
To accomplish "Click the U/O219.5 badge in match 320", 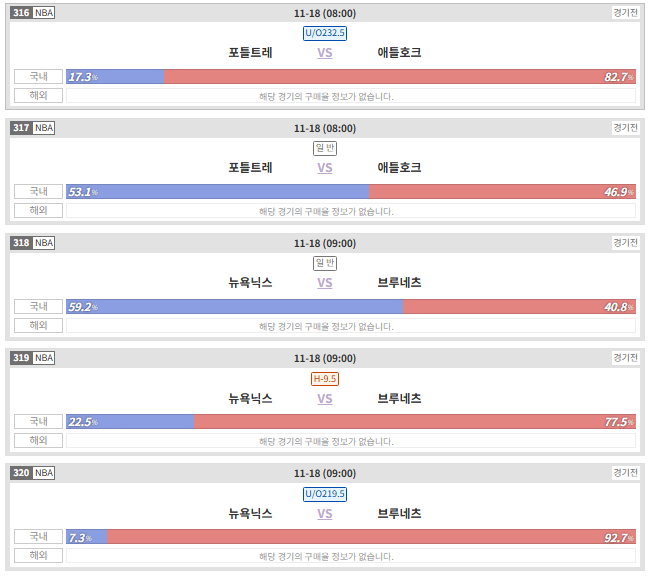I will [x=326, y=494].
